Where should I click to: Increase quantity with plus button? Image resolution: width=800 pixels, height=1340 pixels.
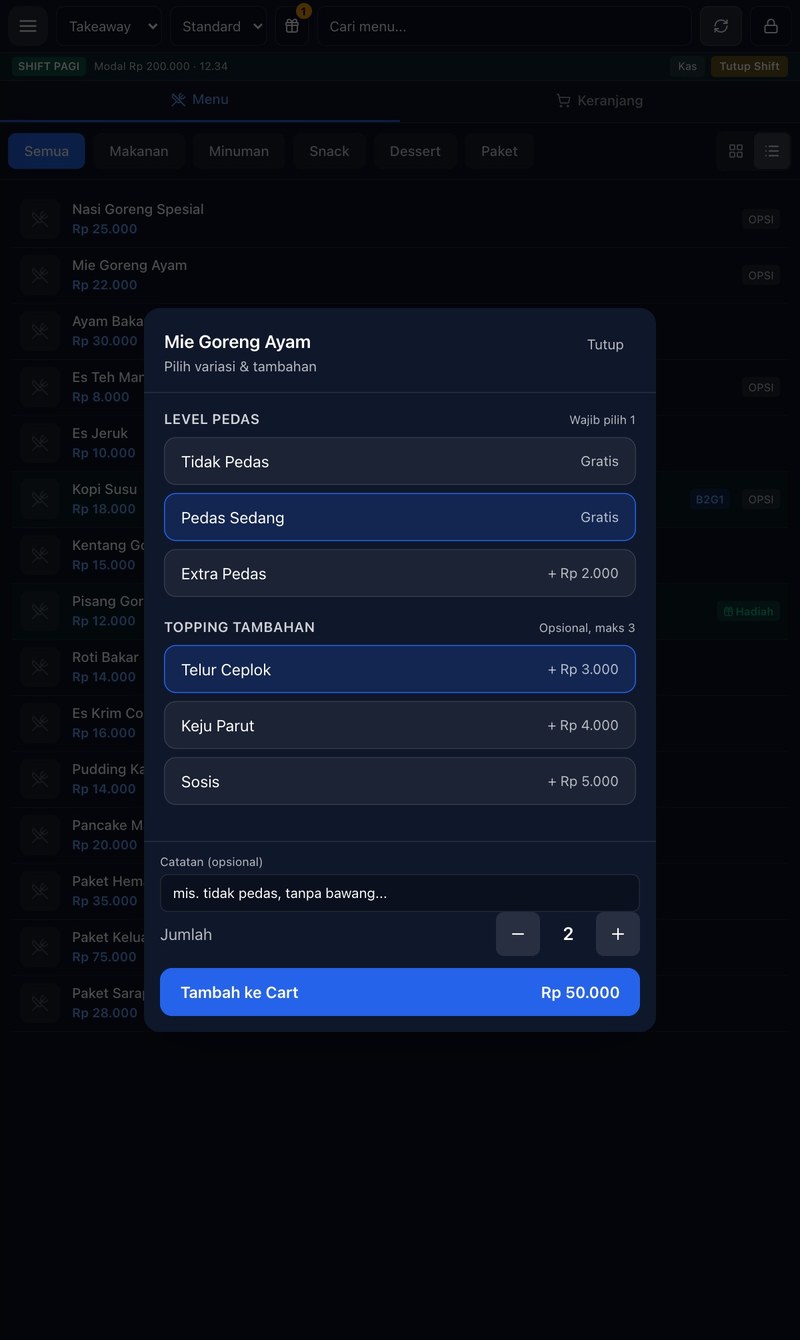click(618, 934)
